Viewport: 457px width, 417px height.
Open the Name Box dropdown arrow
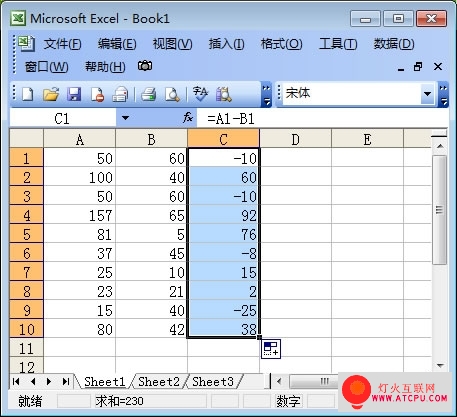coord(125,118)
